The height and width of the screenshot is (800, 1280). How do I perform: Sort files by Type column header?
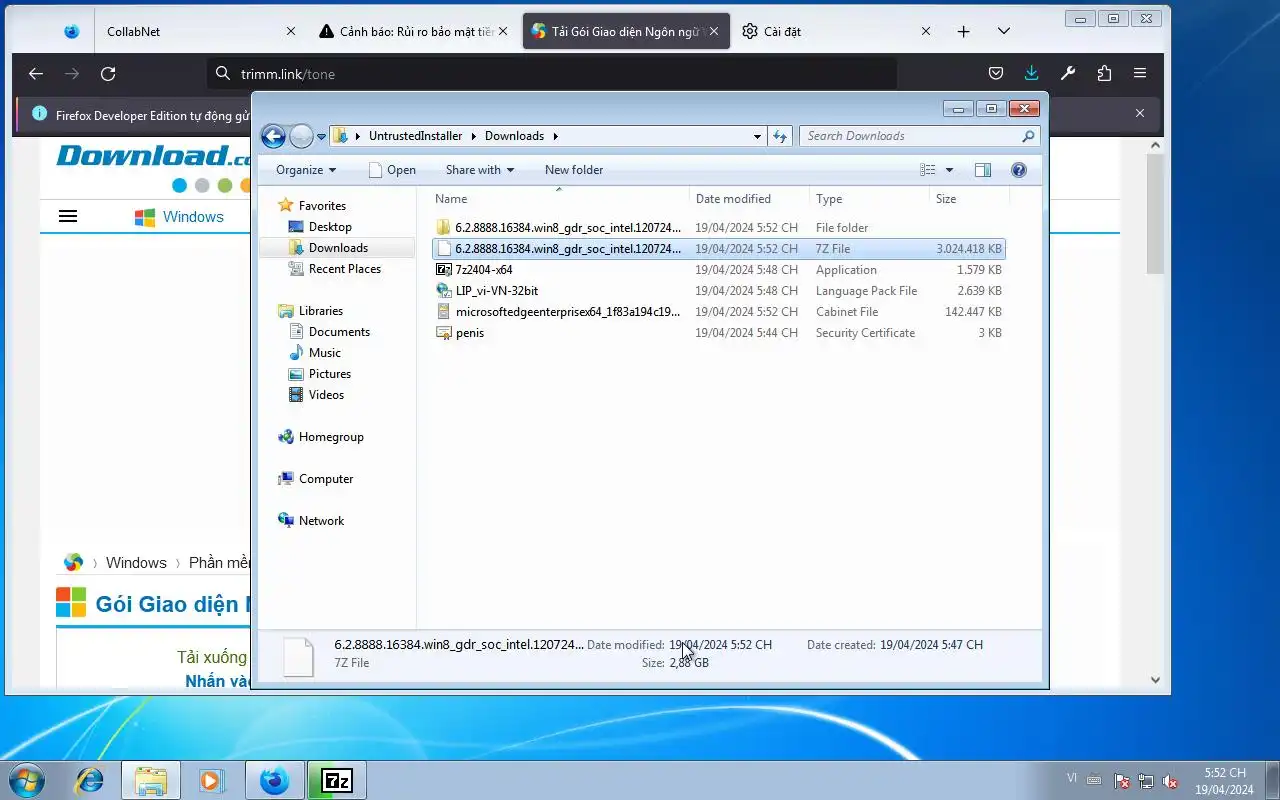pyautogui.click(x=870, y=199)
